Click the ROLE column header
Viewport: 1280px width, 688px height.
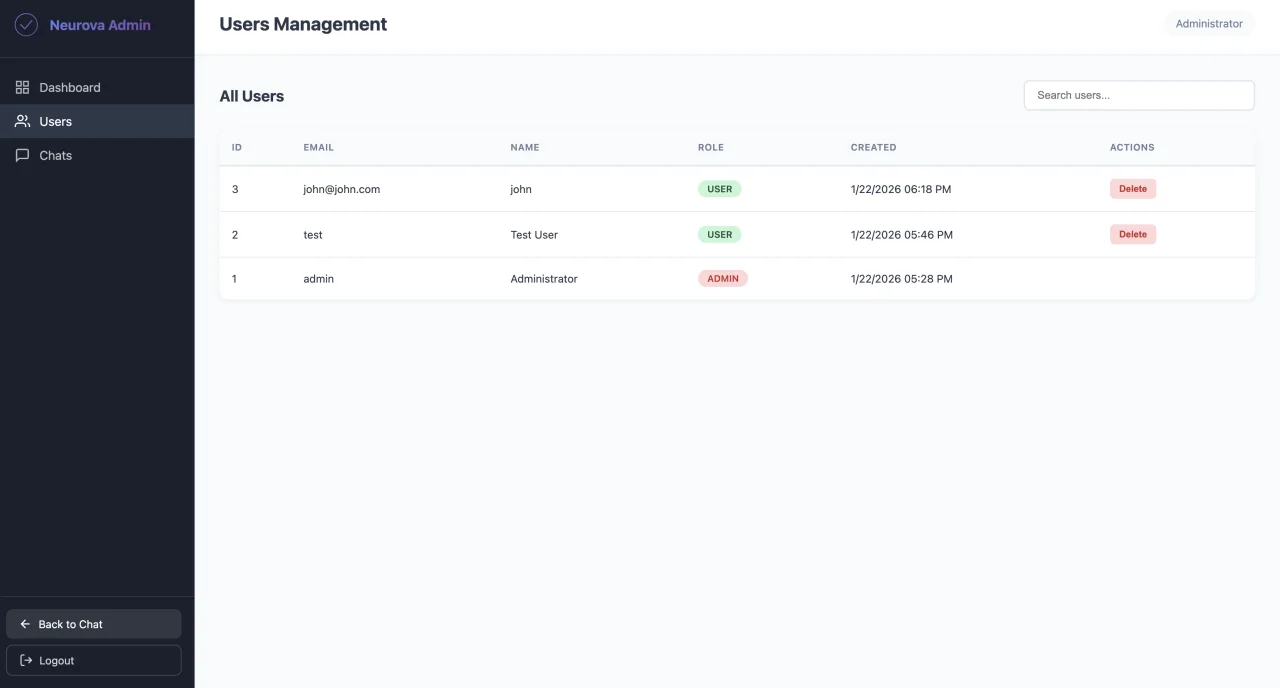(x=711, y=147)
